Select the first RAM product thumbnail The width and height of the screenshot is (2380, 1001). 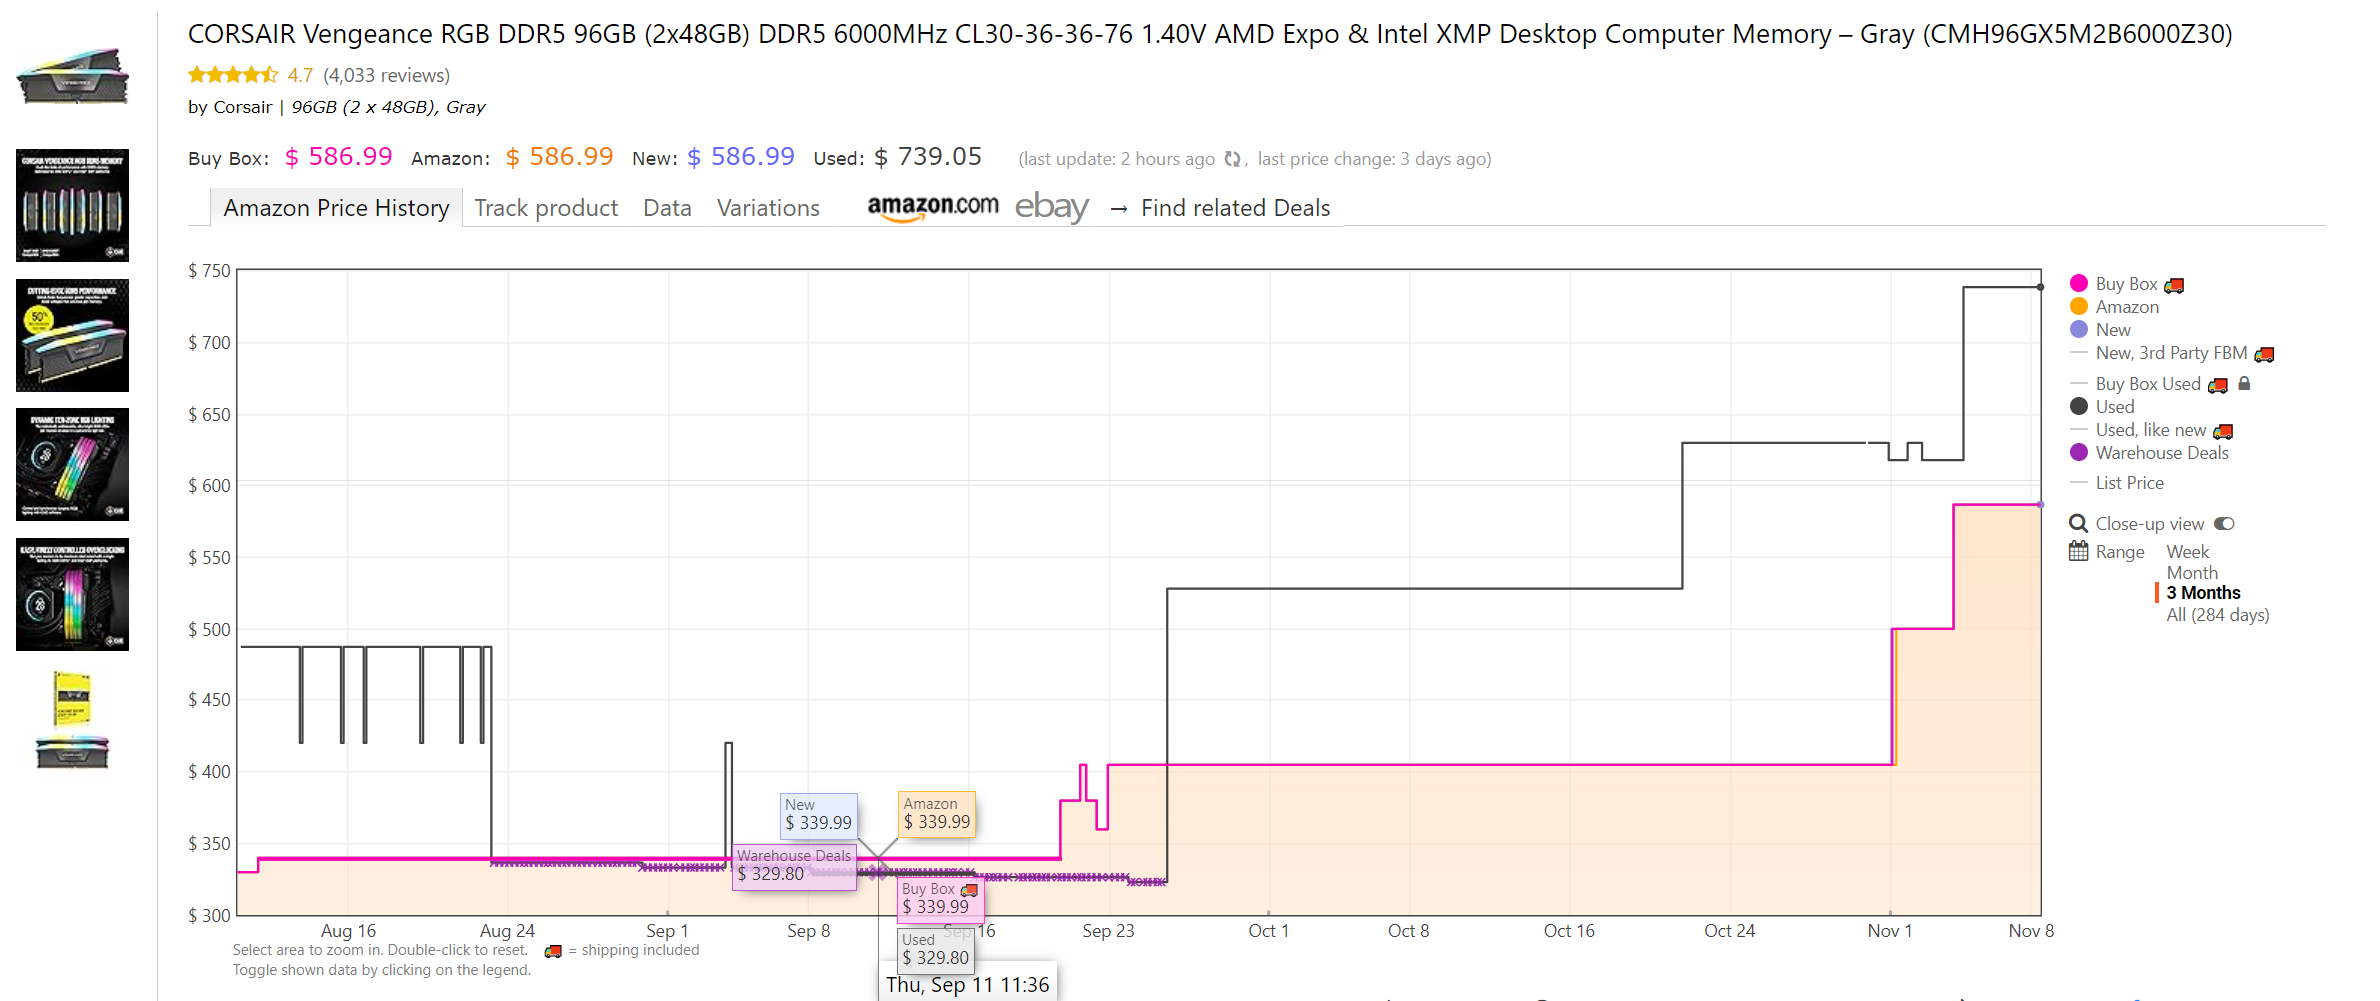[73, 76]
